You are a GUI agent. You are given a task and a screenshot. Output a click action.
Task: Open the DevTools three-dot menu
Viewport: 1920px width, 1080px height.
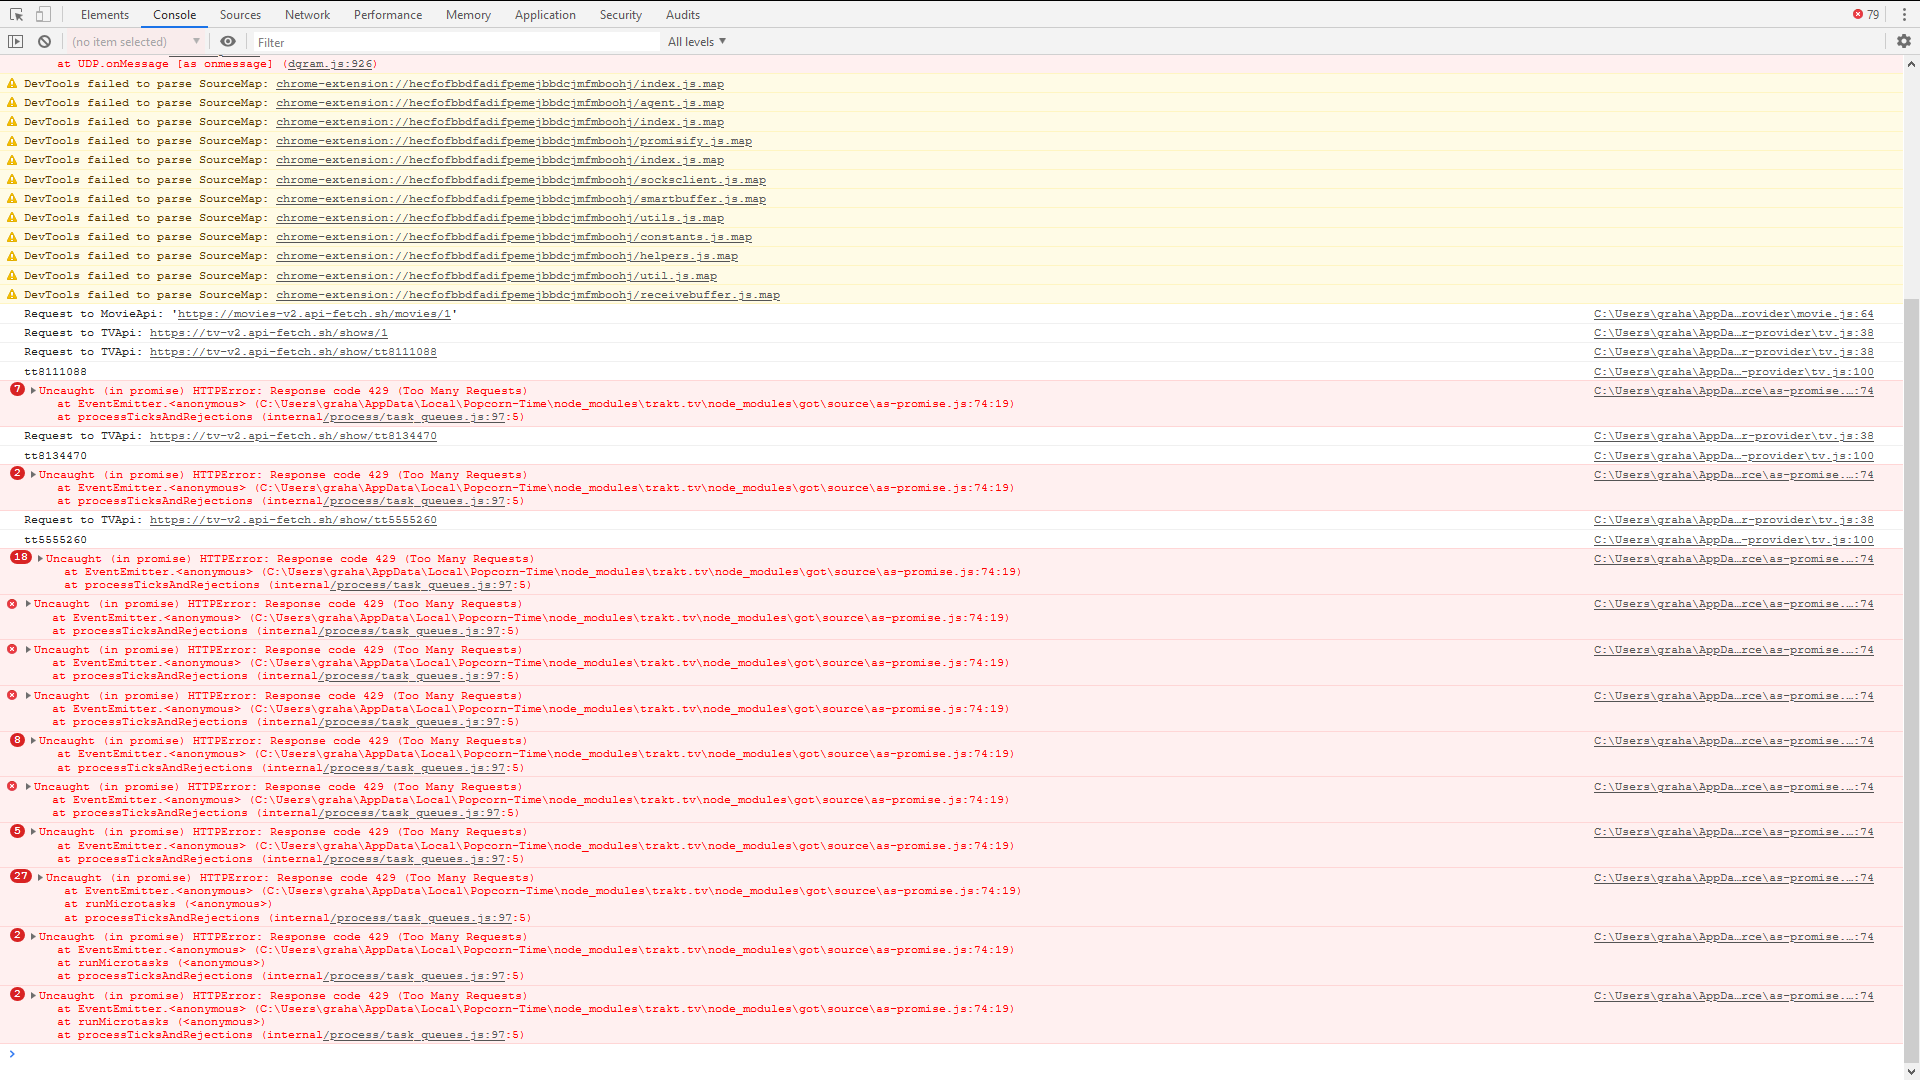click(1904, 14)
